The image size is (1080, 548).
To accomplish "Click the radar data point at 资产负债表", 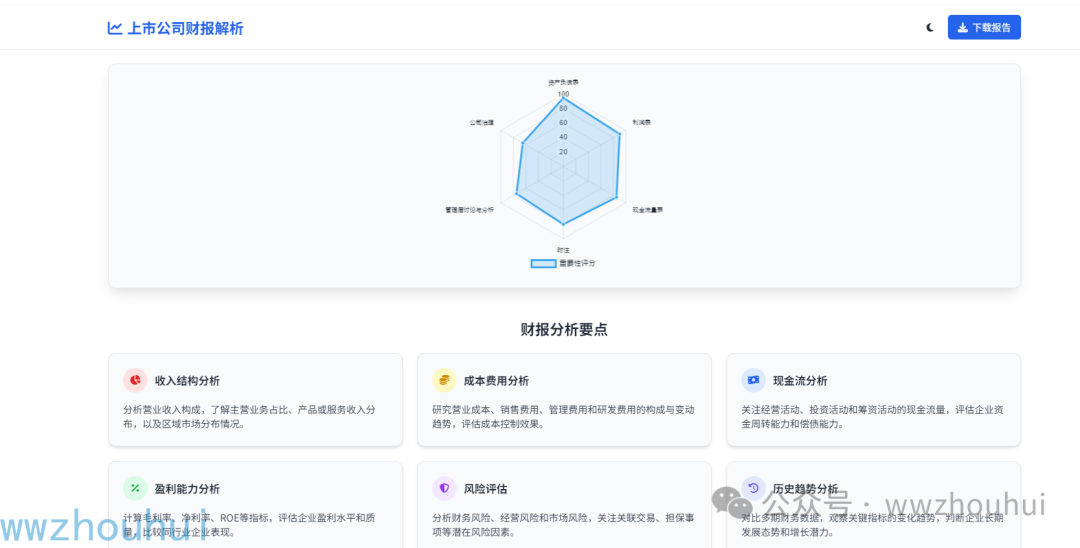I will (x=563, y=99).
